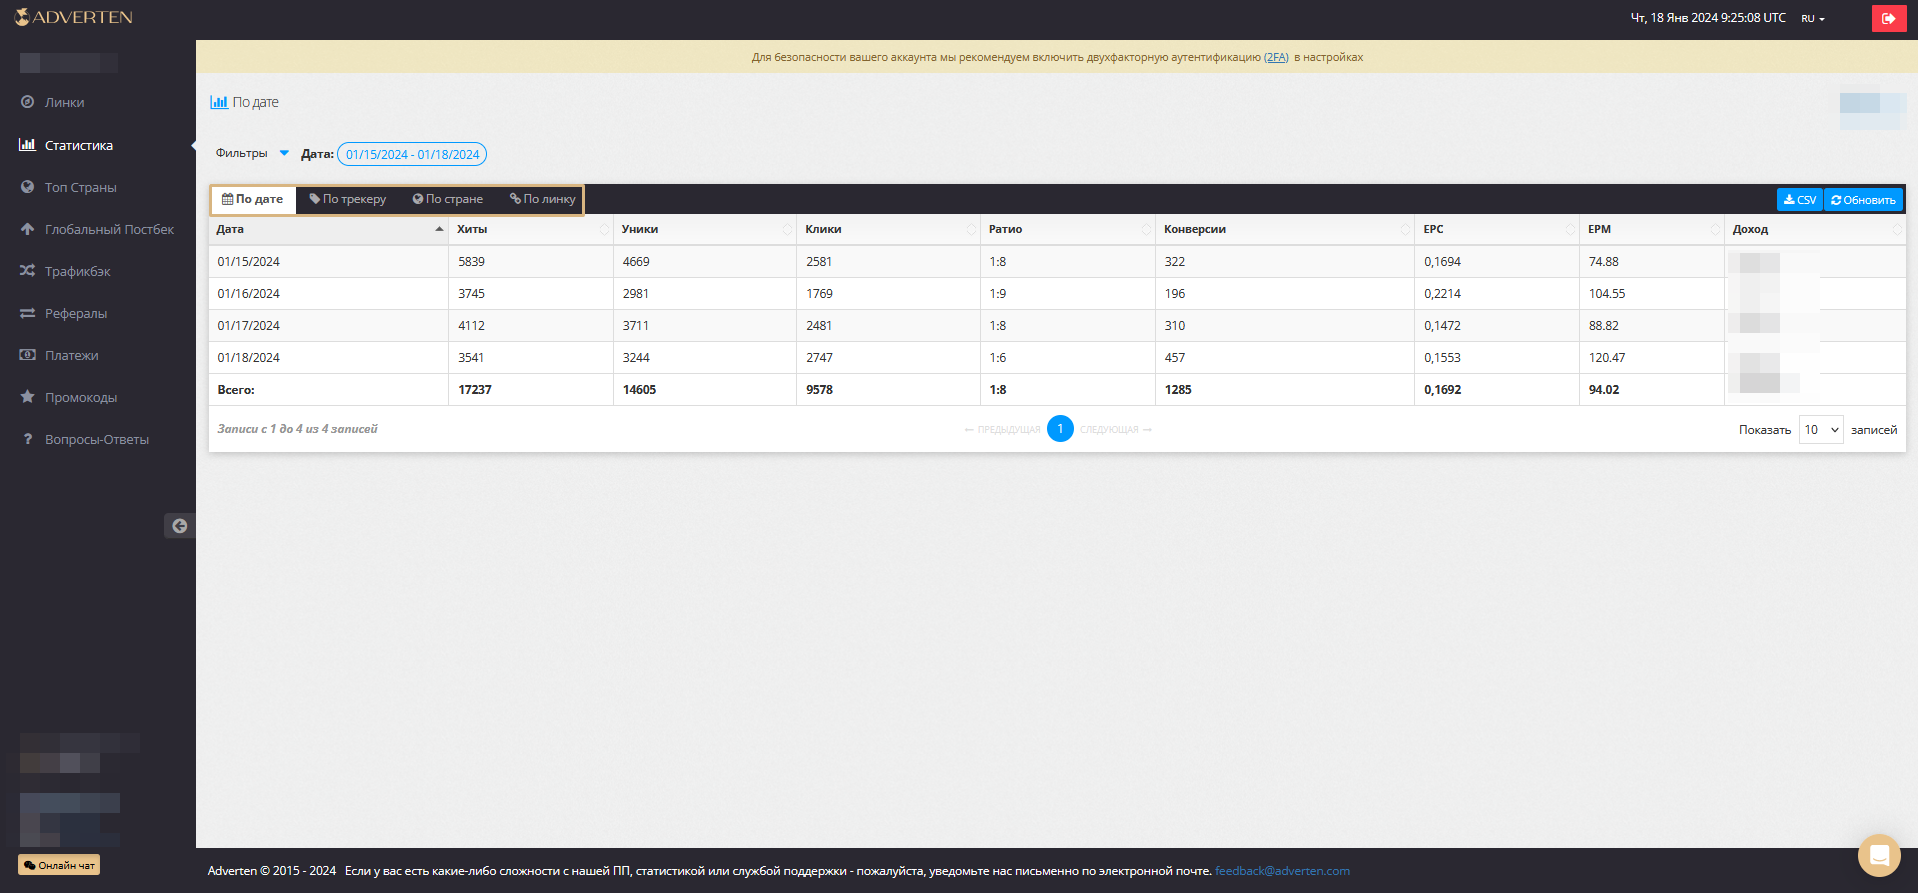Click EPC value 0,2214
Image resolution: width=1918 pixels, height=893 pixels.
tap(1442, 293)
